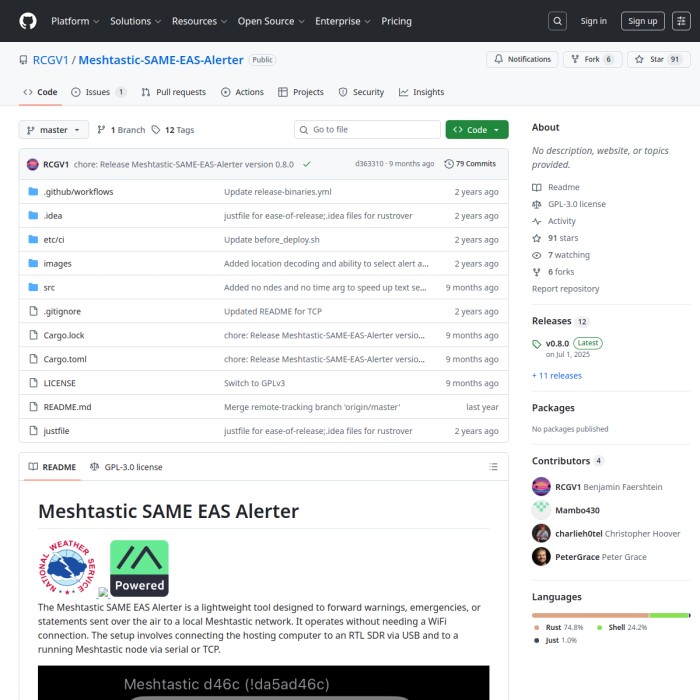Click the Languages color bar Rust segment
700x700 pixels.
(590, 615)
